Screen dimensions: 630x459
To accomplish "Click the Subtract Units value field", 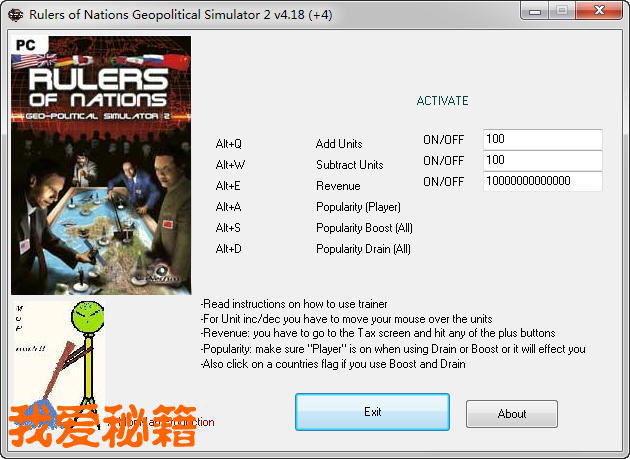I will point(542,160).
